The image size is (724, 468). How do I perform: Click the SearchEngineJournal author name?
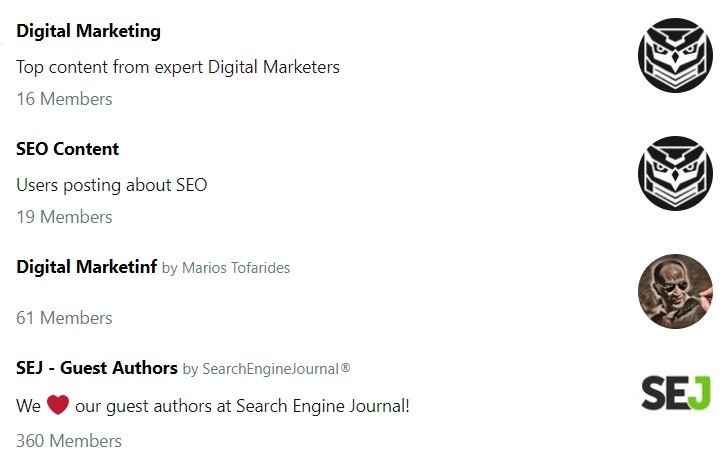pyautogui.click(x=276, y=369)
